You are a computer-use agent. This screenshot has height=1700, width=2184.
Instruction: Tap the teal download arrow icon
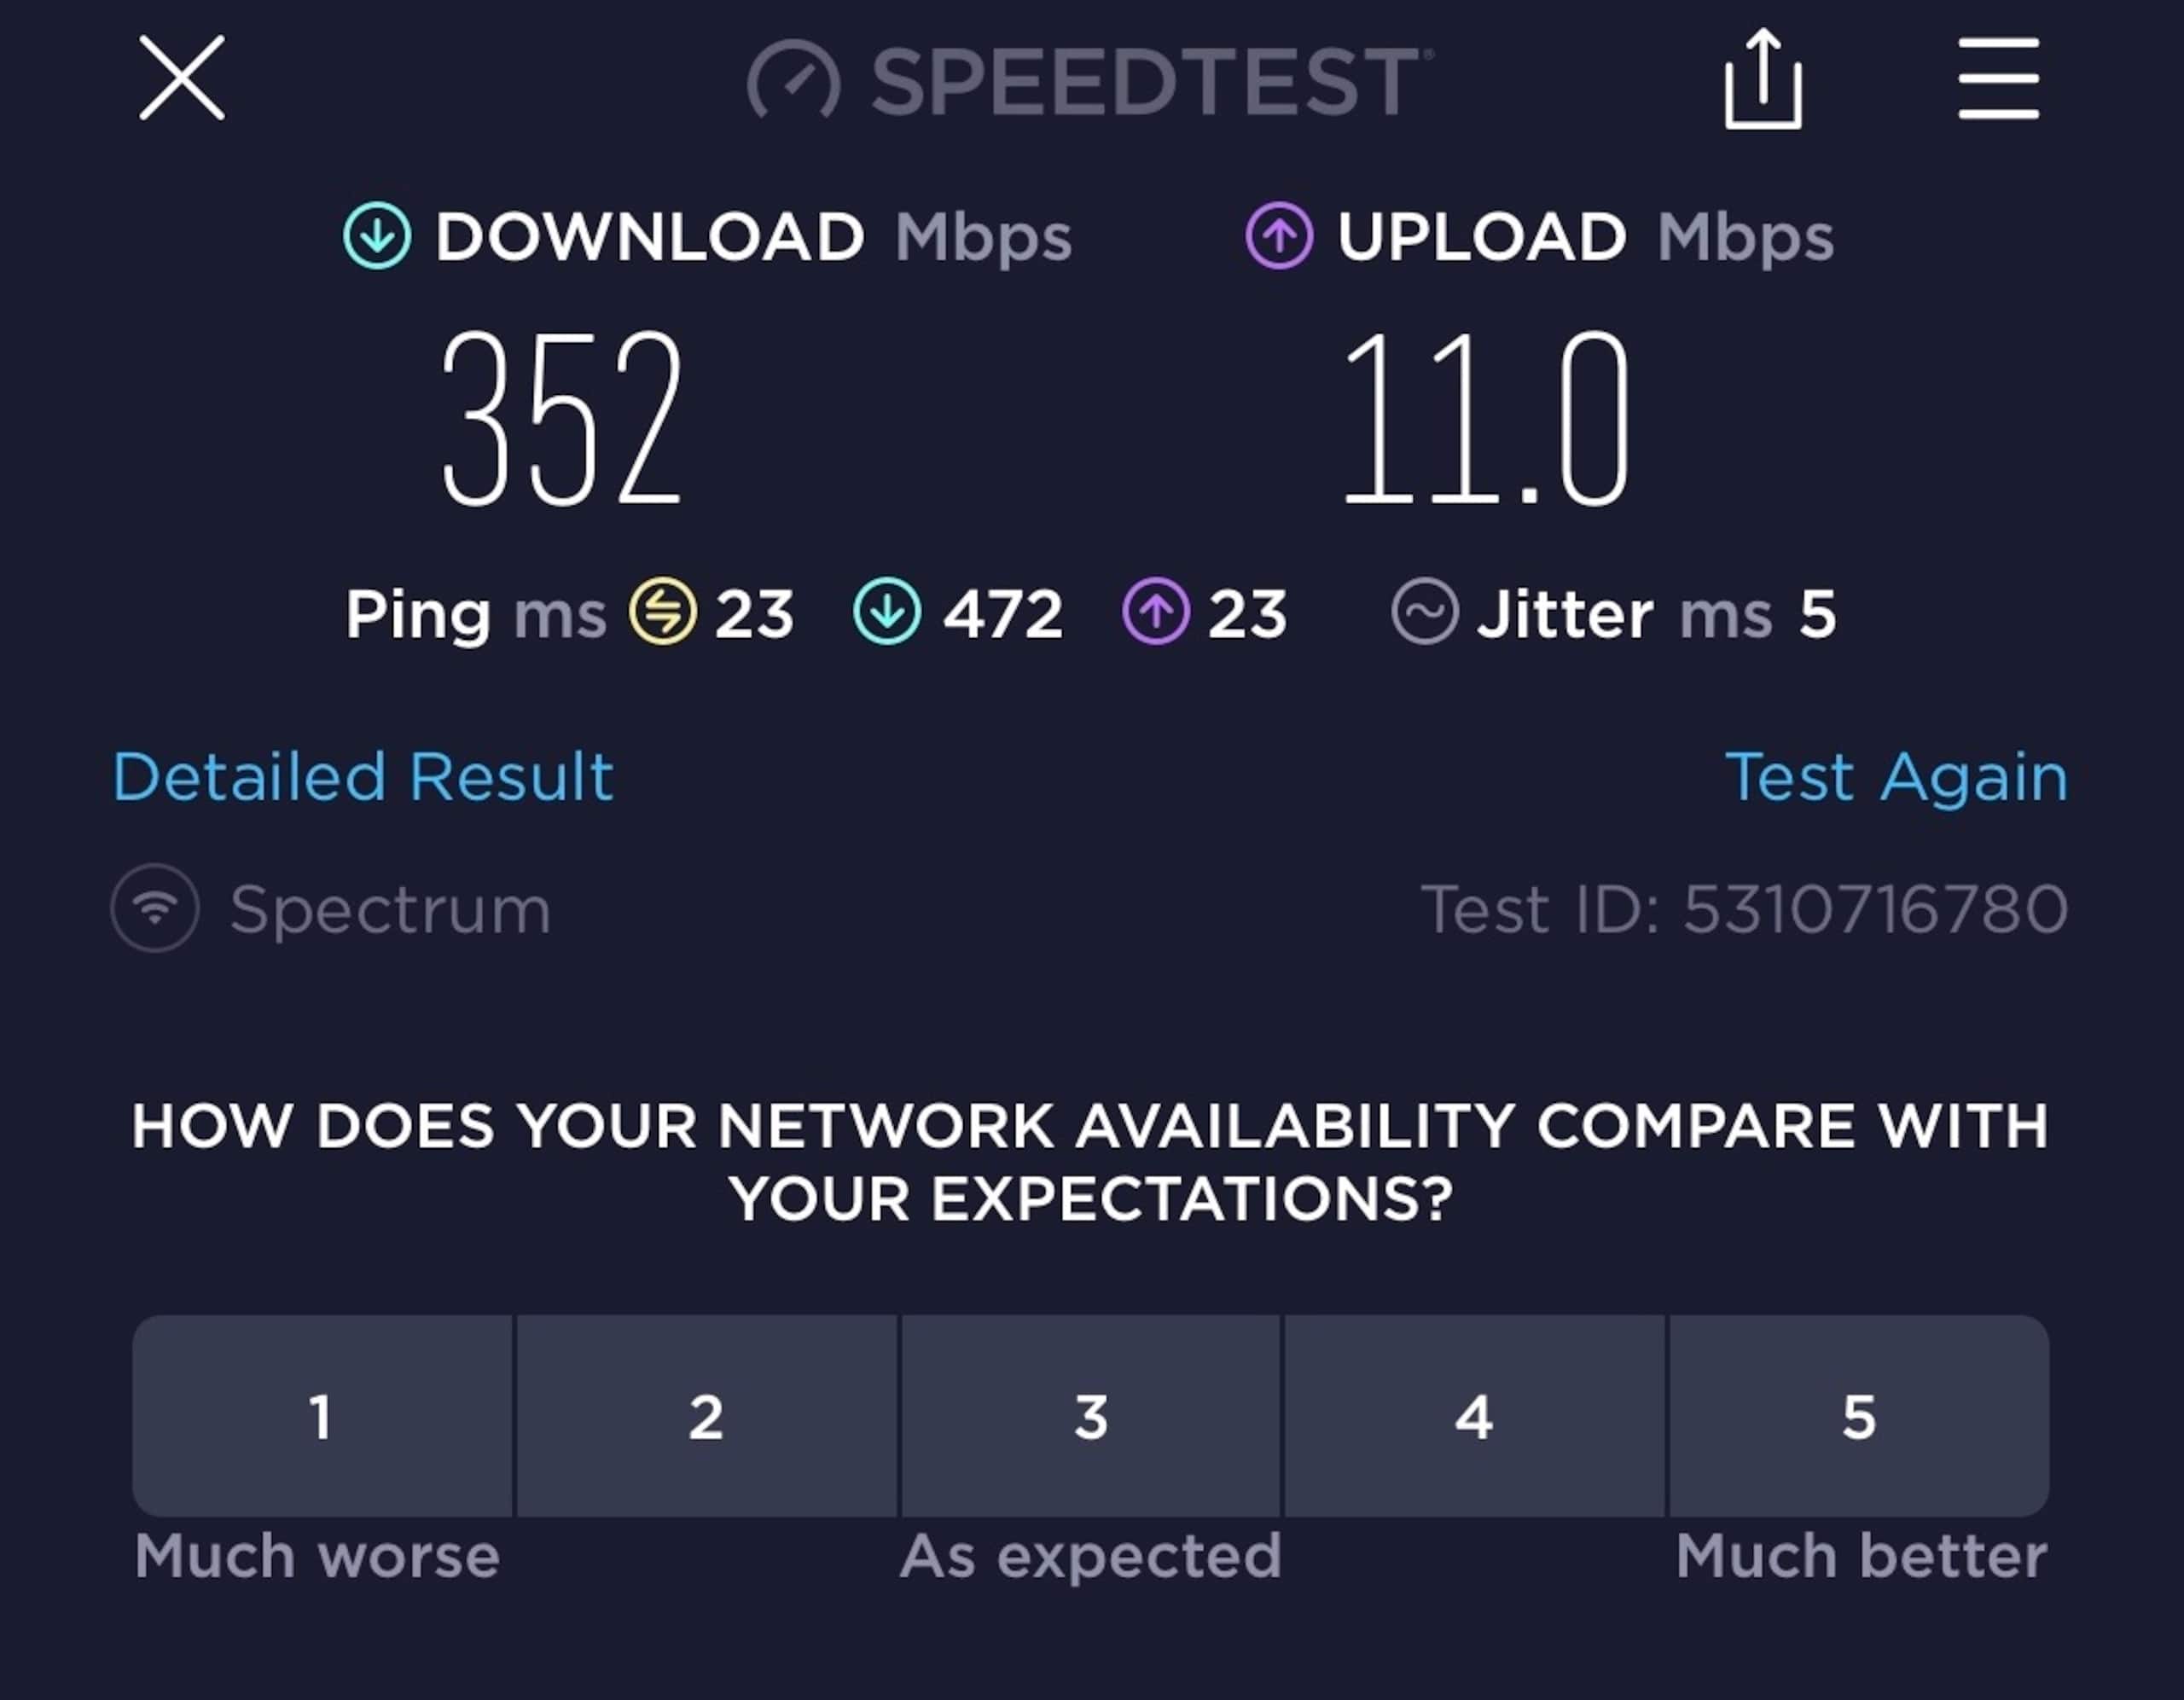[x=377, y=236]
